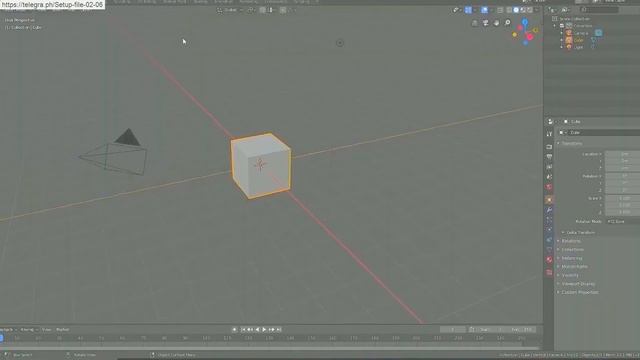Open the timeline View menu
The width and height of the screenshot is (640, 360).
pos(47,329)
